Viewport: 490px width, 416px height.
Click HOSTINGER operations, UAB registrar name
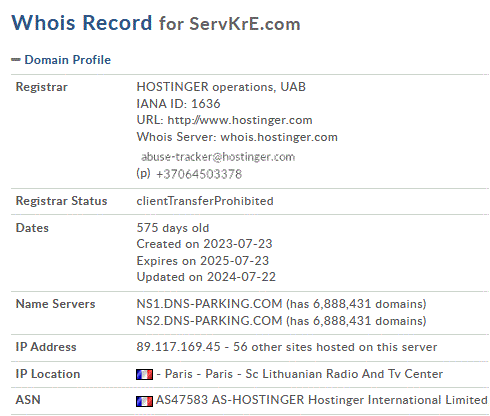[221, 87]
